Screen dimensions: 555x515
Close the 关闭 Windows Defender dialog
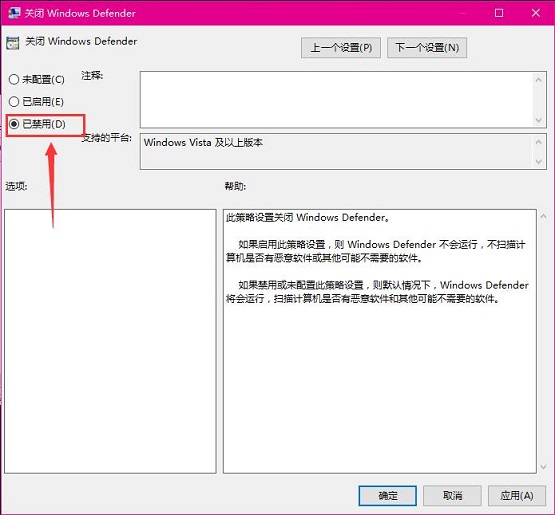(x=536, y=13)
